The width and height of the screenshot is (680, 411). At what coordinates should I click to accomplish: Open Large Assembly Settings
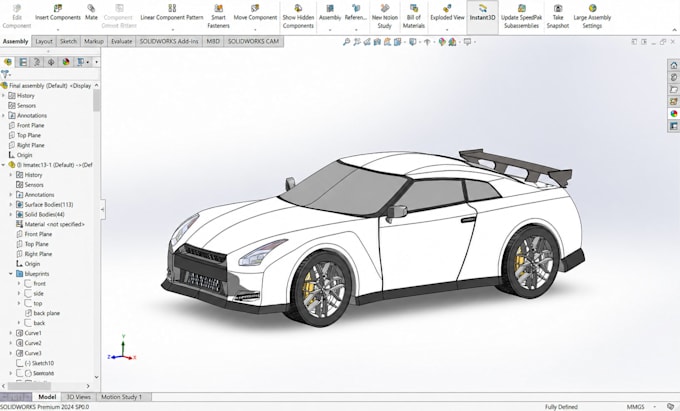[x=592, y=16]
